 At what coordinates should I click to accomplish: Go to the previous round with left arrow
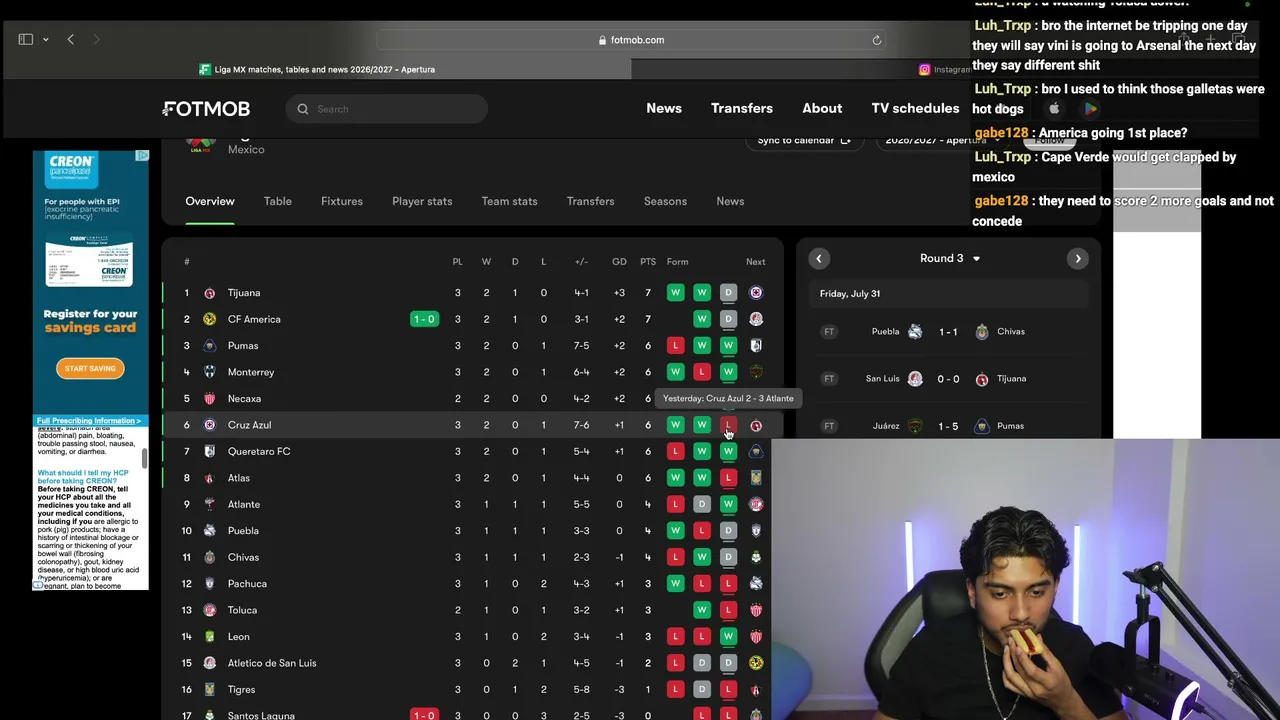click(x=819, y=259)
